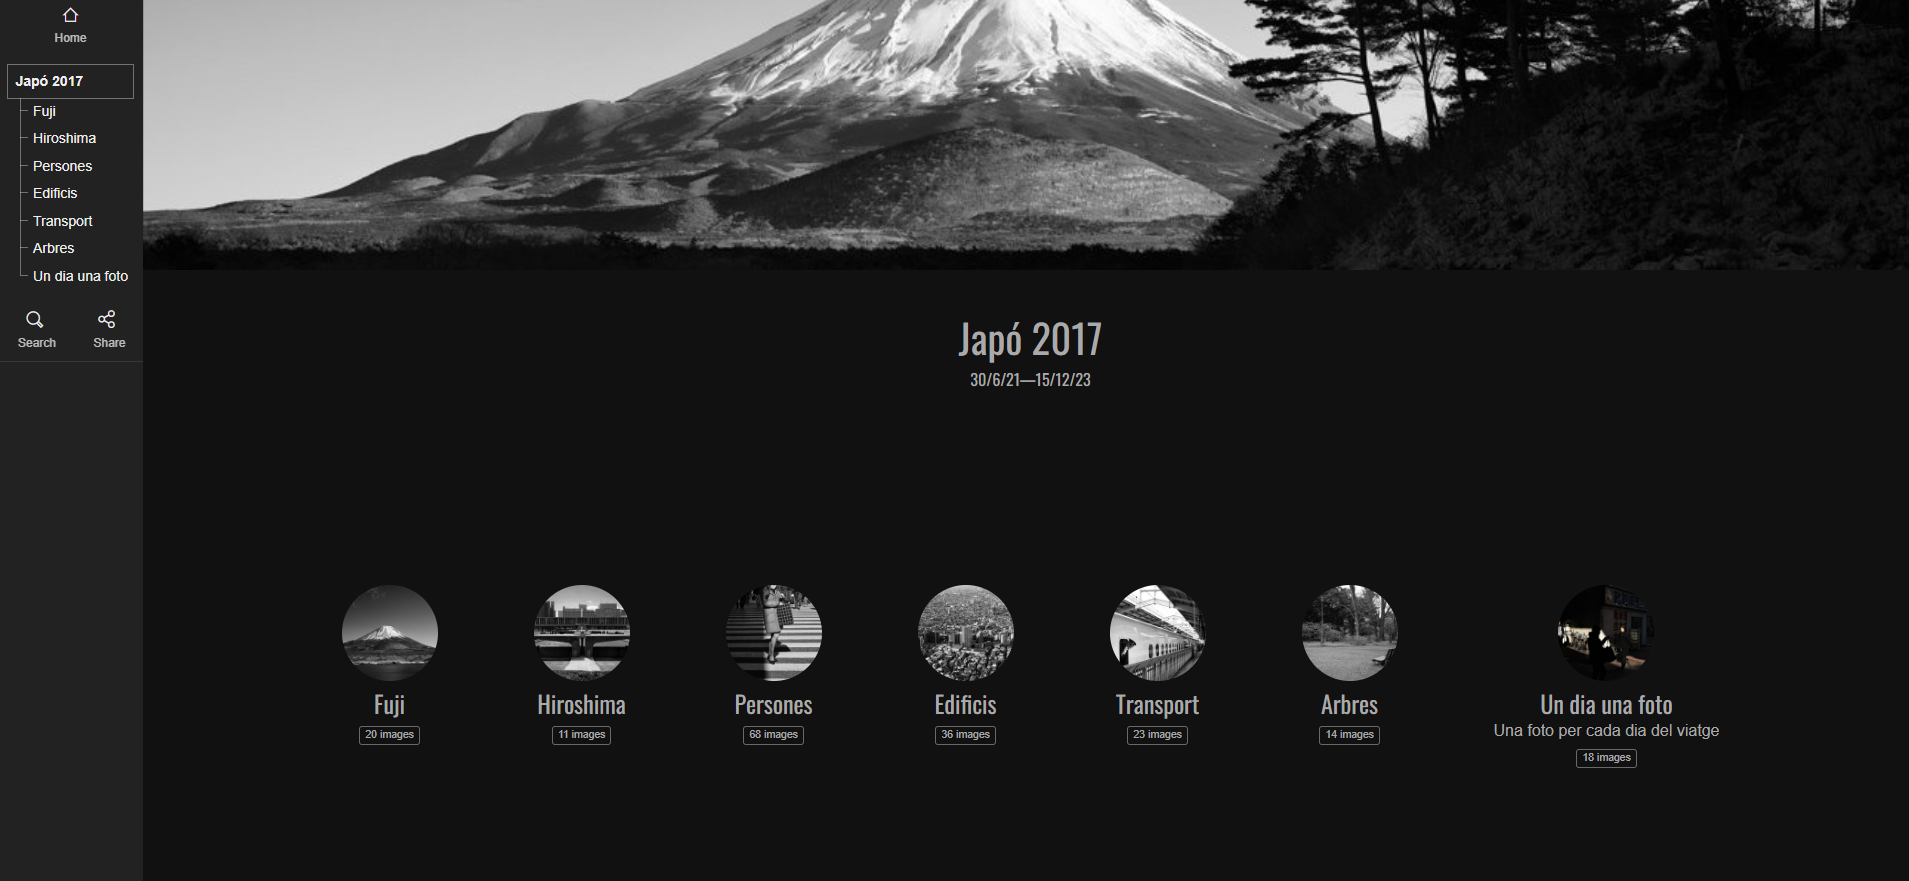Open Fuji in the sidebar tree
Image resolution: width=1909 pixels, height=881 pixels.
(44, 111)
